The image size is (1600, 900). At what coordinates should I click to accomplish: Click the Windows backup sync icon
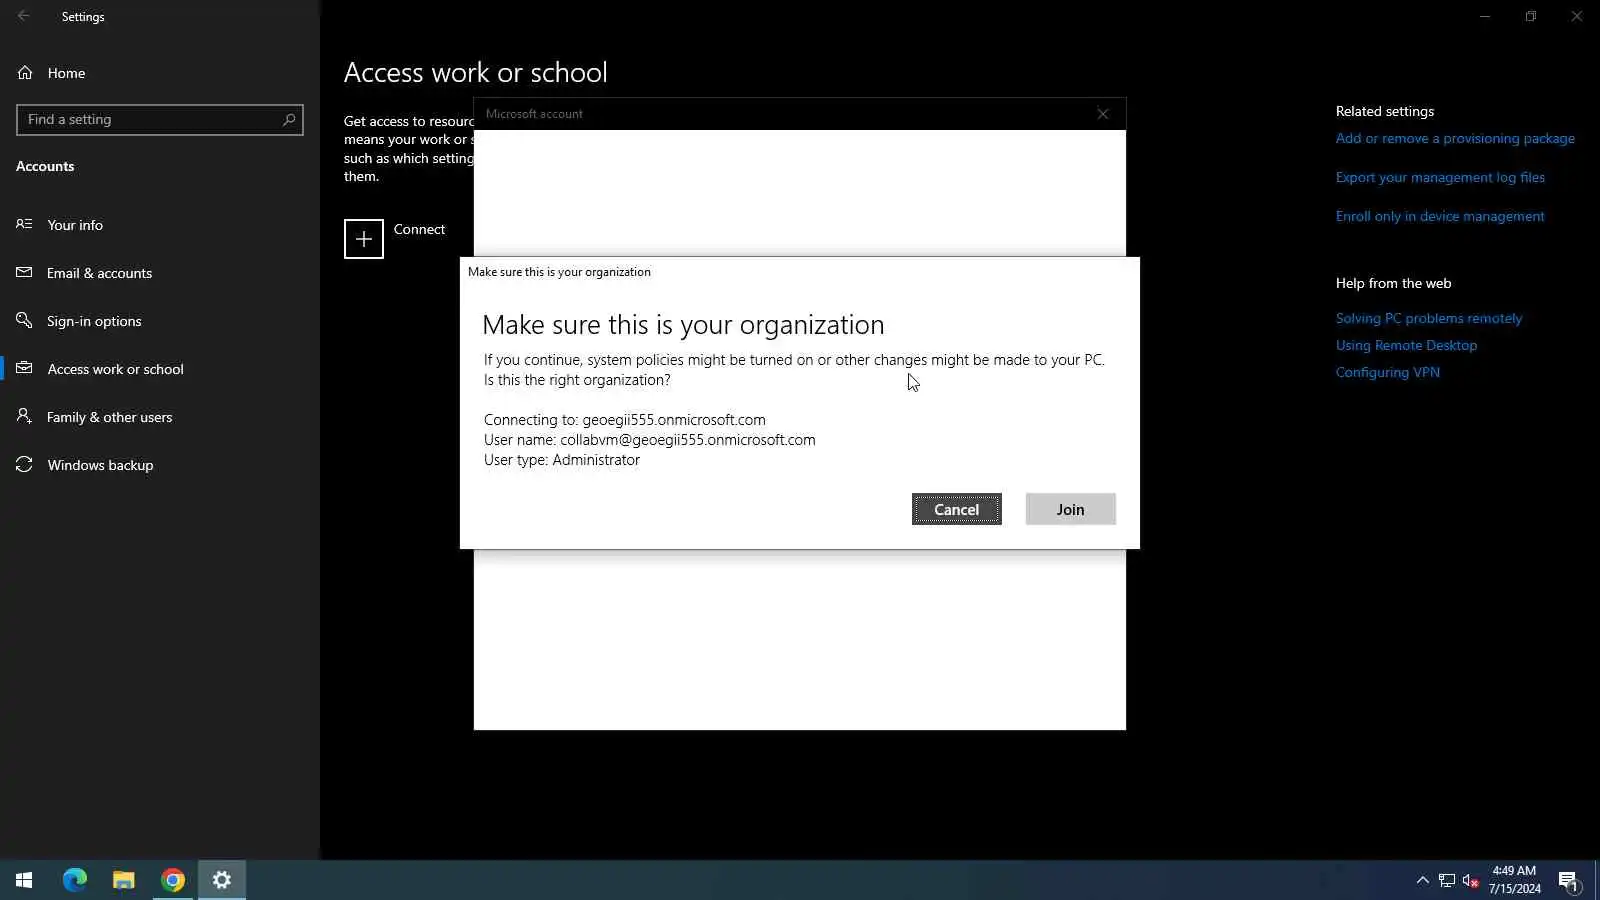(24, 464)
